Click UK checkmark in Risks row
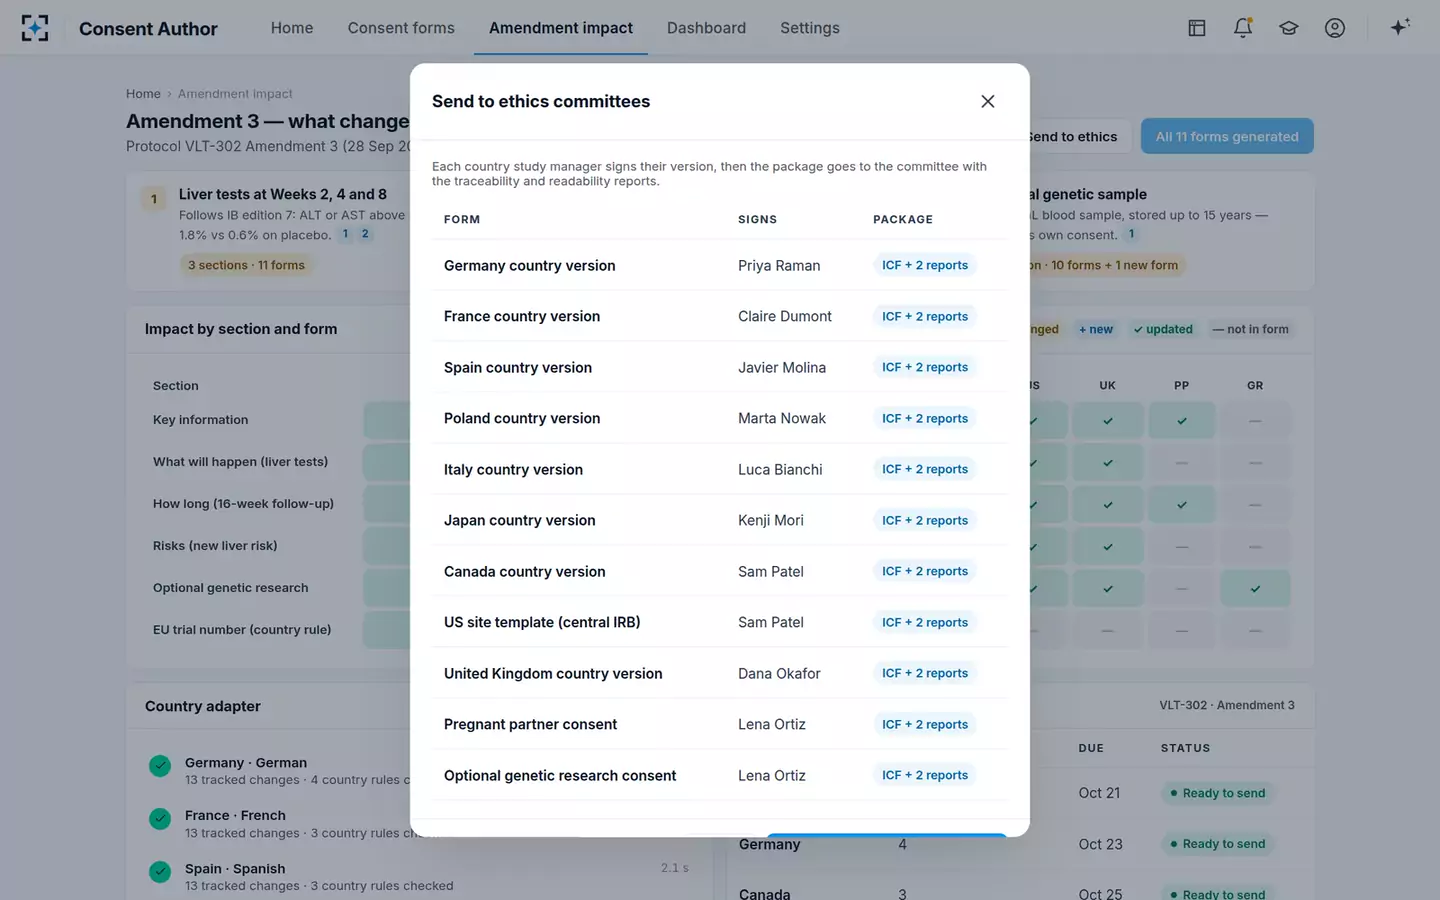Screen dimensions: 1440x900 pos(1108,547)
